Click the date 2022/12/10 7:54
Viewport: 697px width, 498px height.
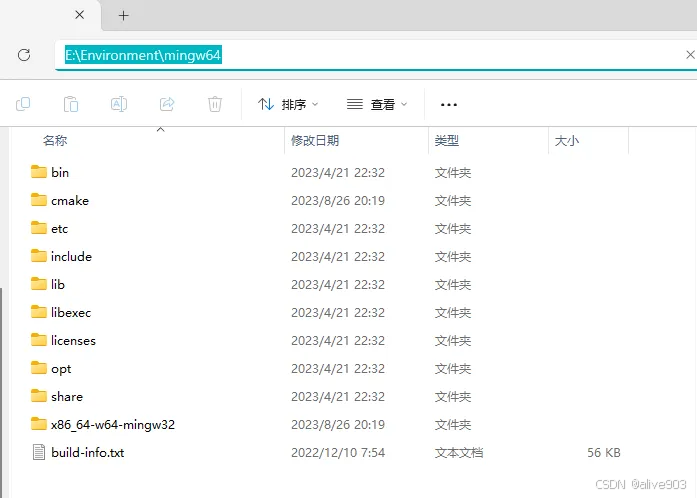point(338,453)
